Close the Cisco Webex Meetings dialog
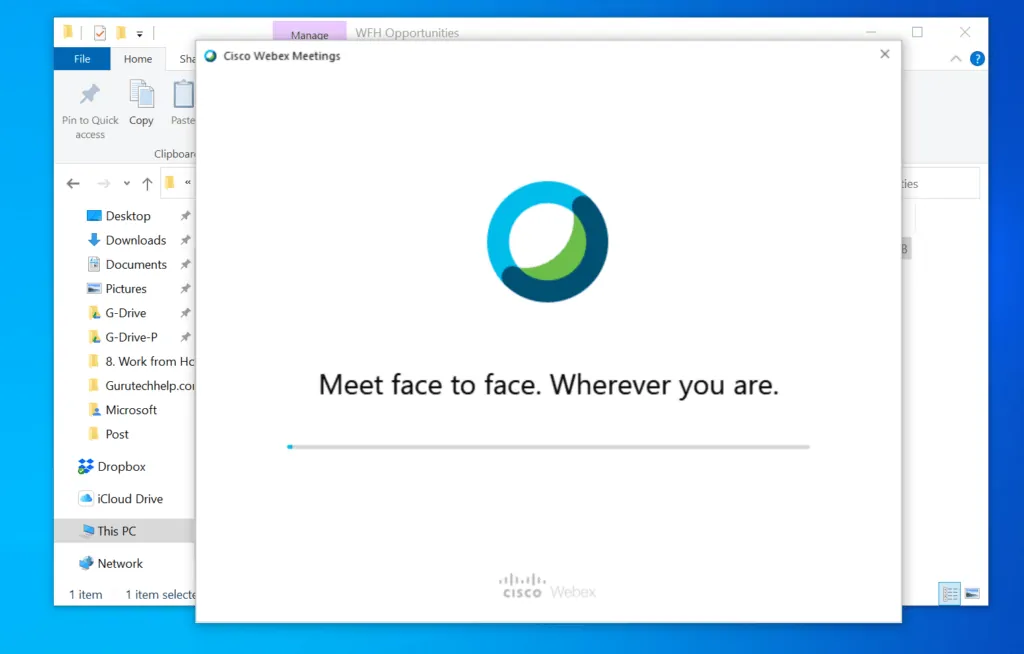 (x=884, y=54)
